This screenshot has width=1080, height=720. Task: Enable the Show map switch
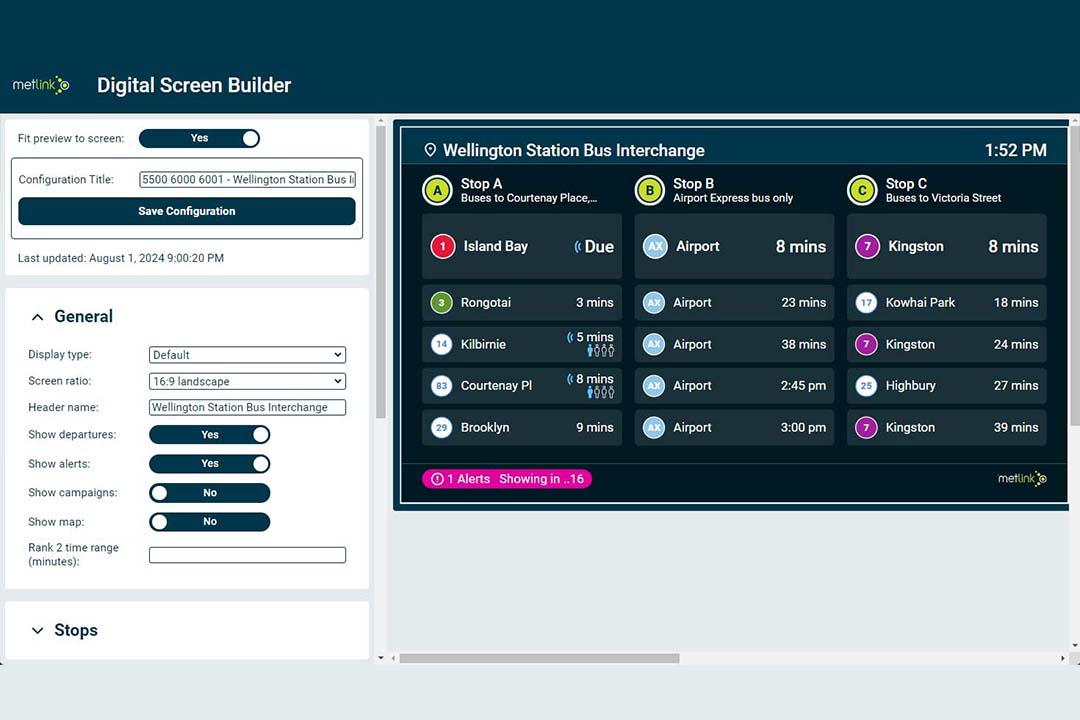point(209,522)
